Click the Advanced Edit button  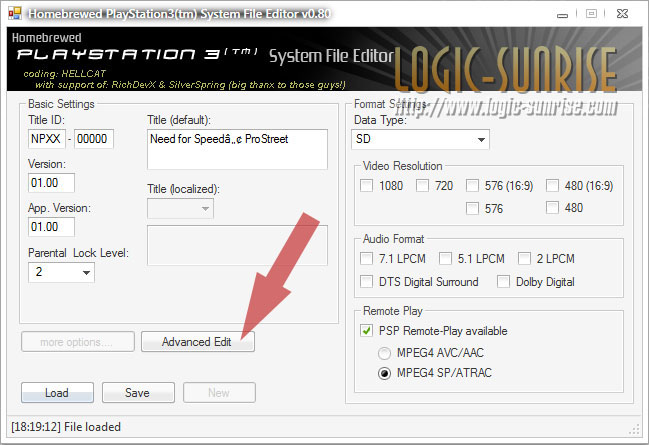click(x=198, y=342)
